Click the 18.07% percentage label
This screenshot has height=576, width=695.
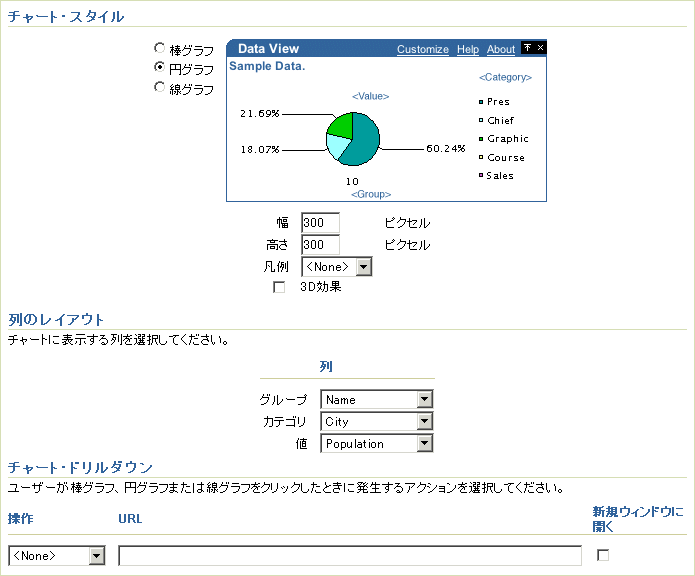pos(260,150)
